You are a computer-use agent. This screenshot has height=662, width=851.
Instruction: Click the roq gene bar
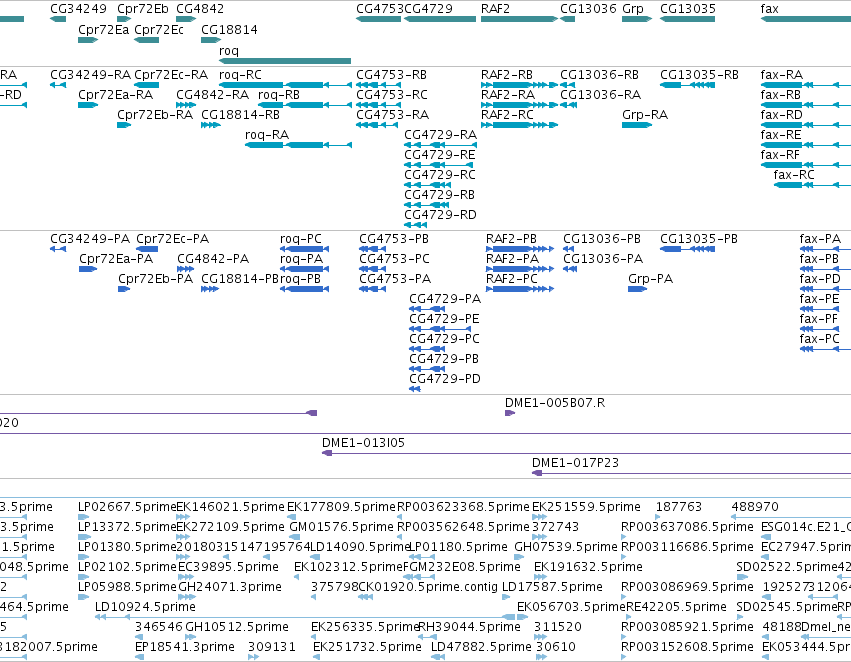click(284, 61)
